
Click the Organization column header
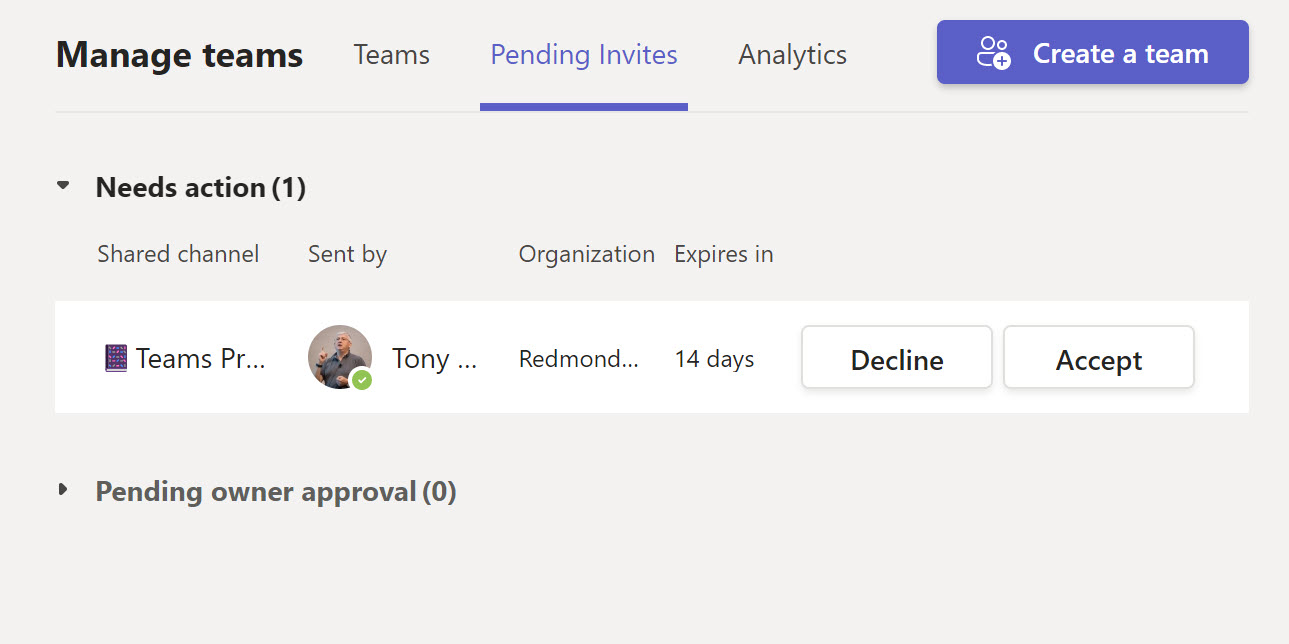586,253
